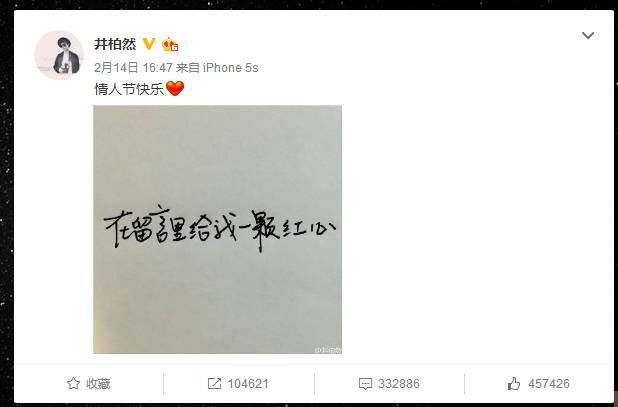Enlarge the handwritten note photo
This screenshot has height=407, width=618.
tap(218, 229)
